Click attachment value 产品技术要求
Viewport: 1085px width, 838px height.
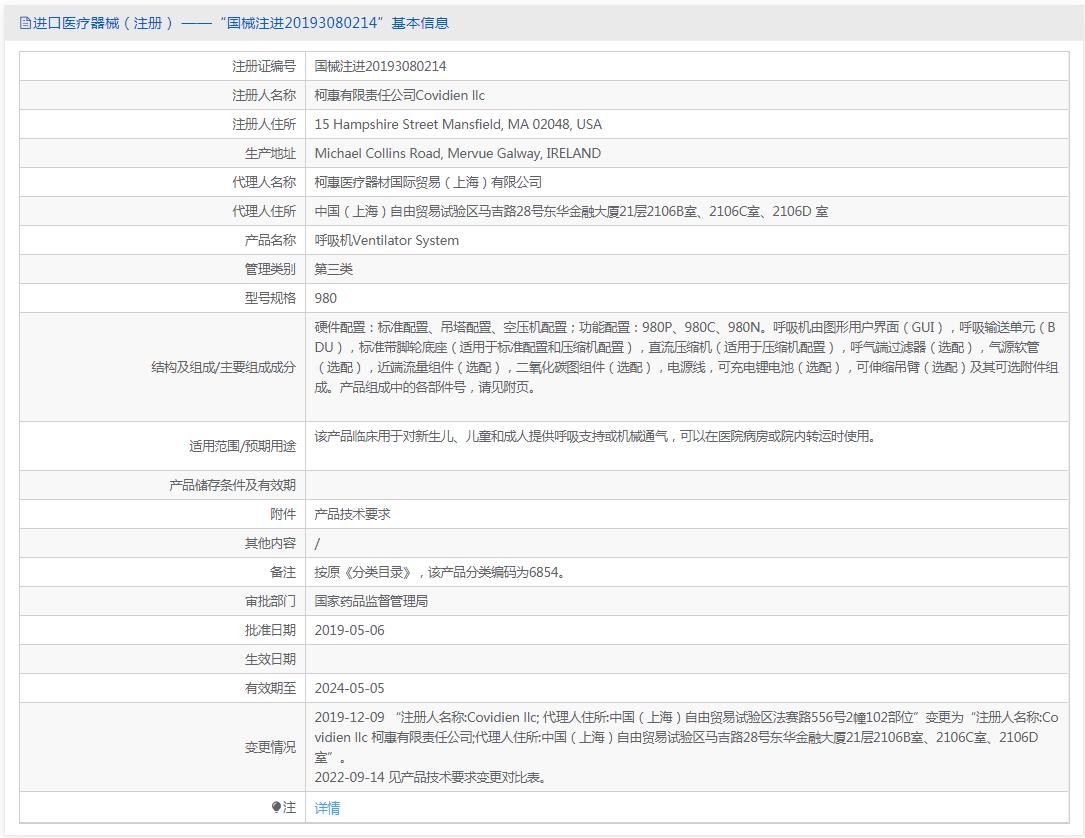coord(352,515)
